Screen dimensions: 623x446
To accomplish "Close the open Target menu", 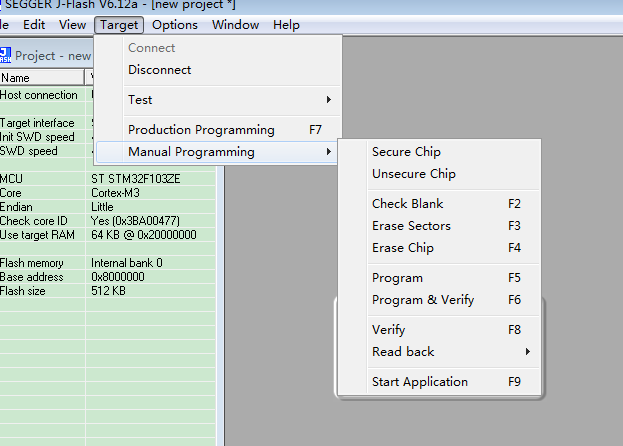I will 119,25.
